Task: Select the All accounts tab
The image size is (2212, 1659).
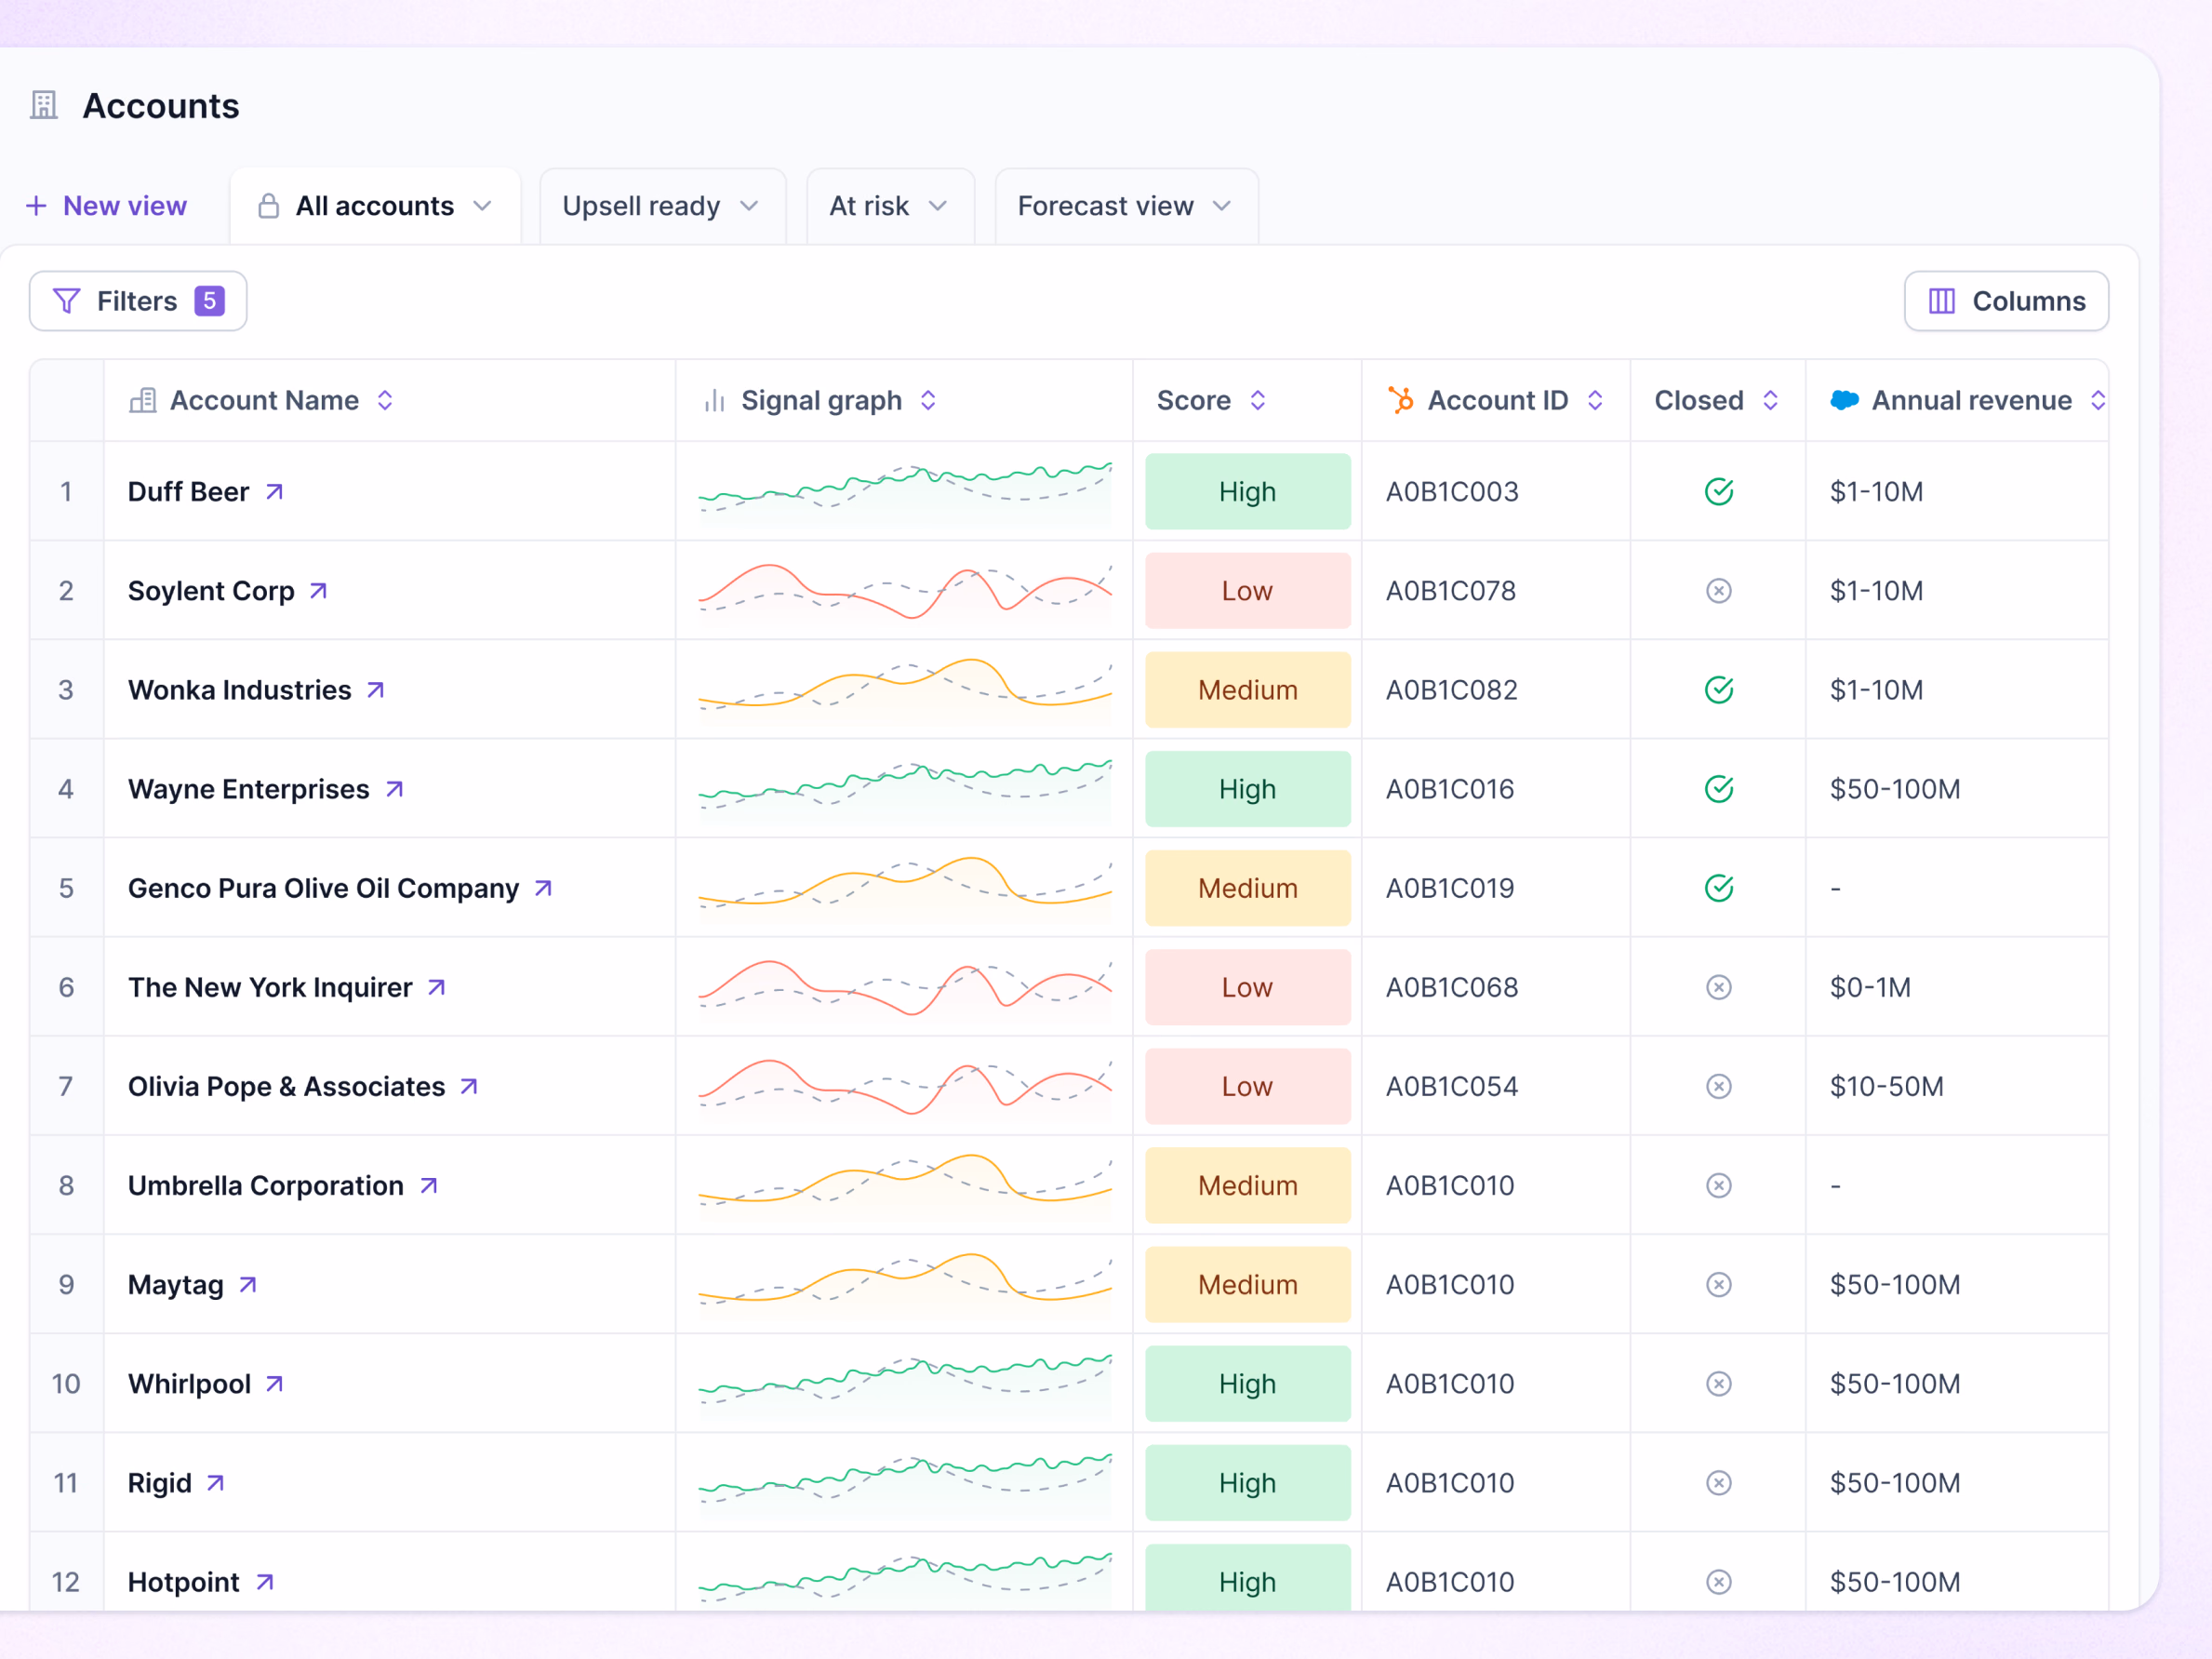Action: click(x=375, y=206)
